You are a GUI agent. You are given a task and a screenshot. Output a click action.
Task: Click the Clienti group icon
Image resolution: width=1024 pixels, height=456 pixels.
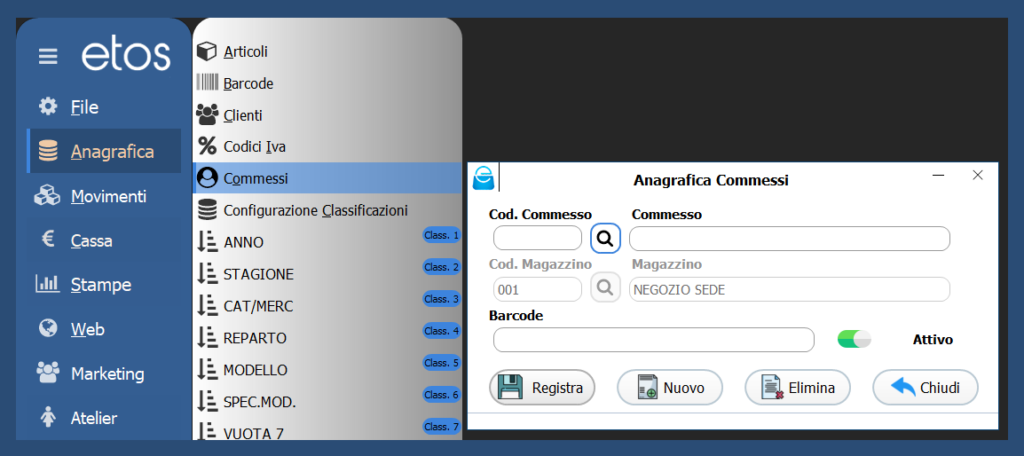click(x=207, y=115)
